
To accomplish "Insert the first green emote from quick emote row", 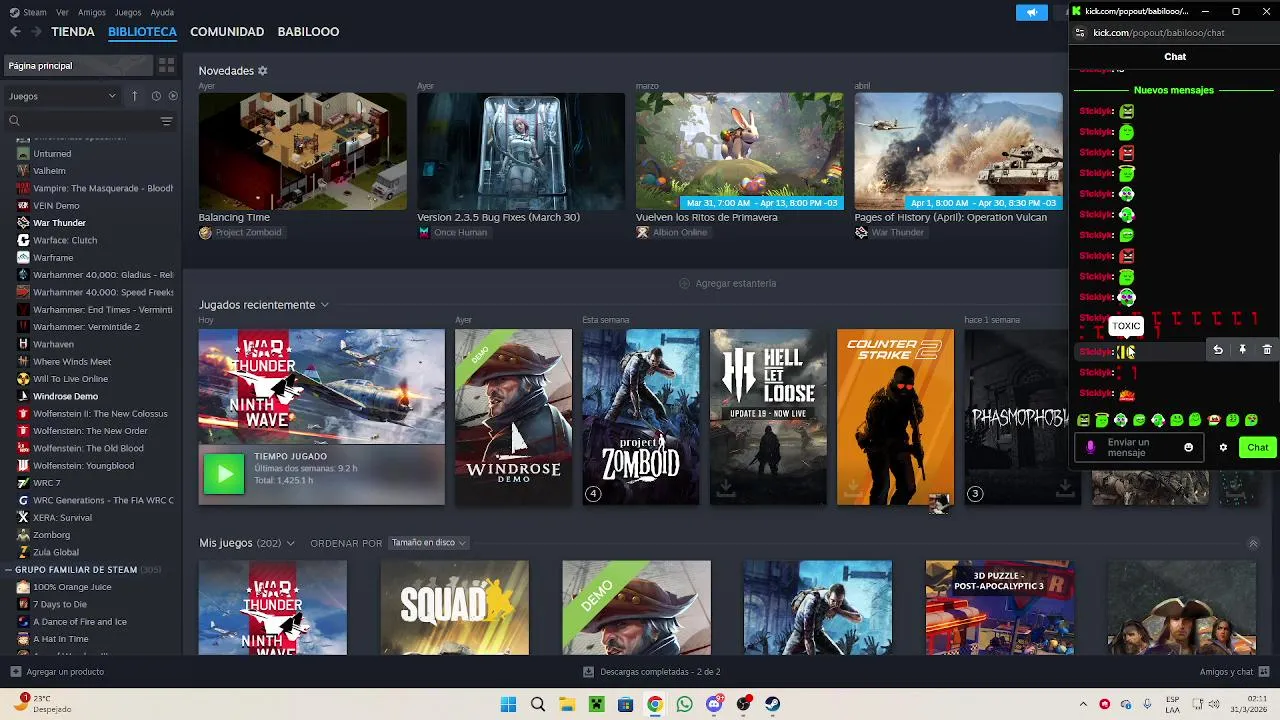I will tap(1083, 420).
